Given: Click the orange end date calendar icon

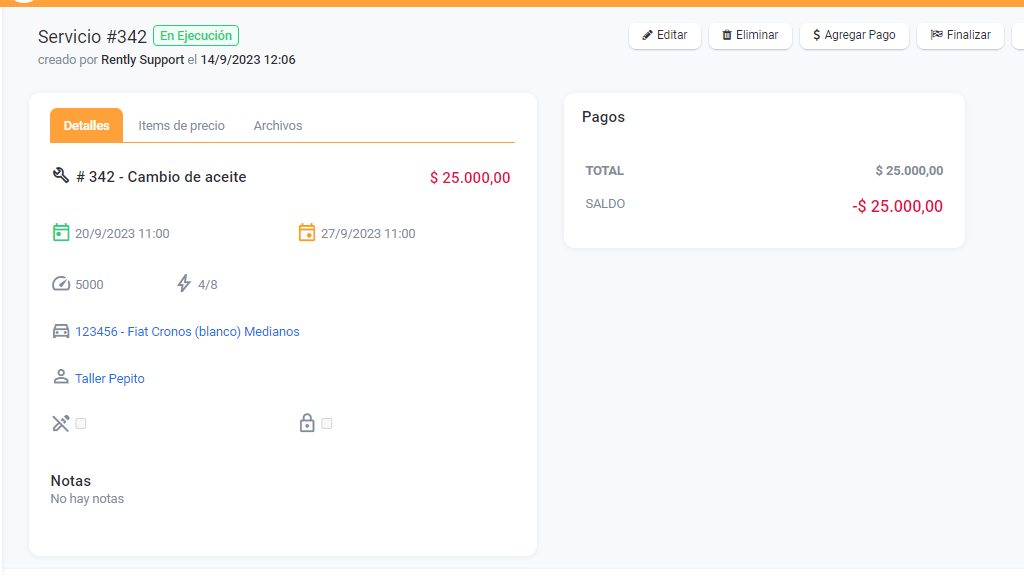Looking at the screenshot, I should tap(307, 233).
